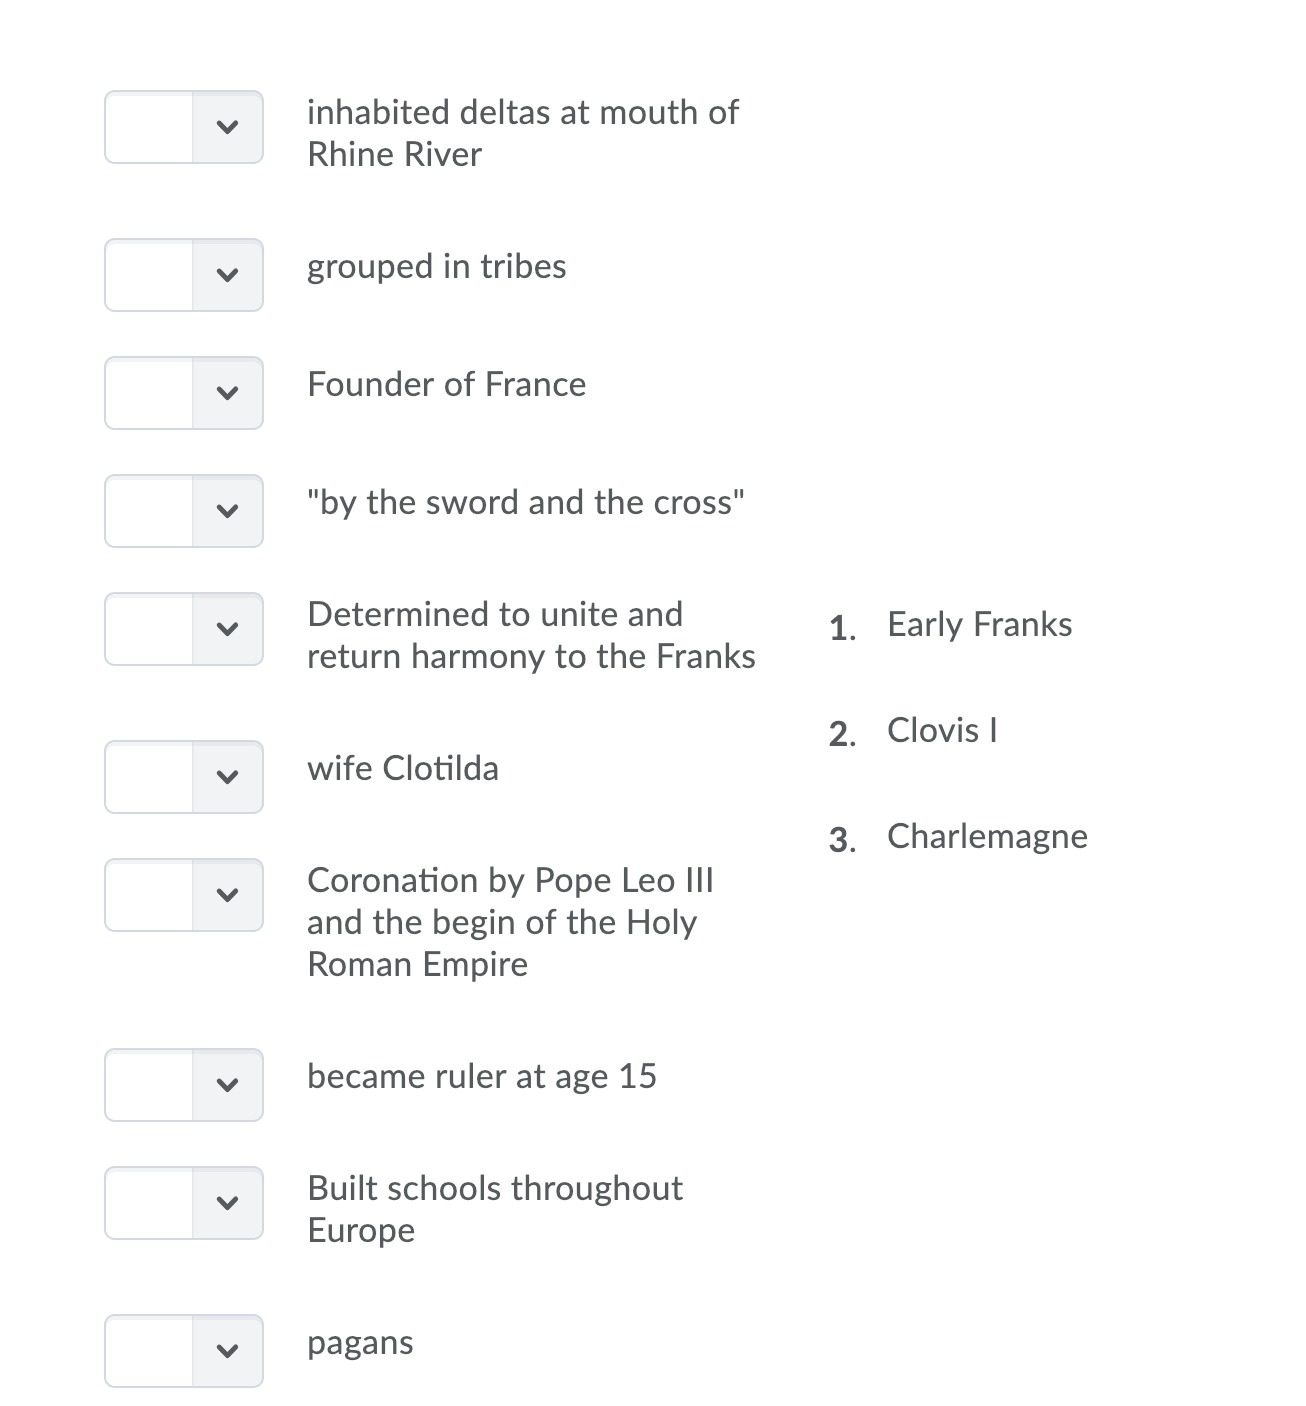This screenshot has width=1306, height=1406.
Task: Select answer box for "Determined to unite" statement
Action: [x=184, y=629]
